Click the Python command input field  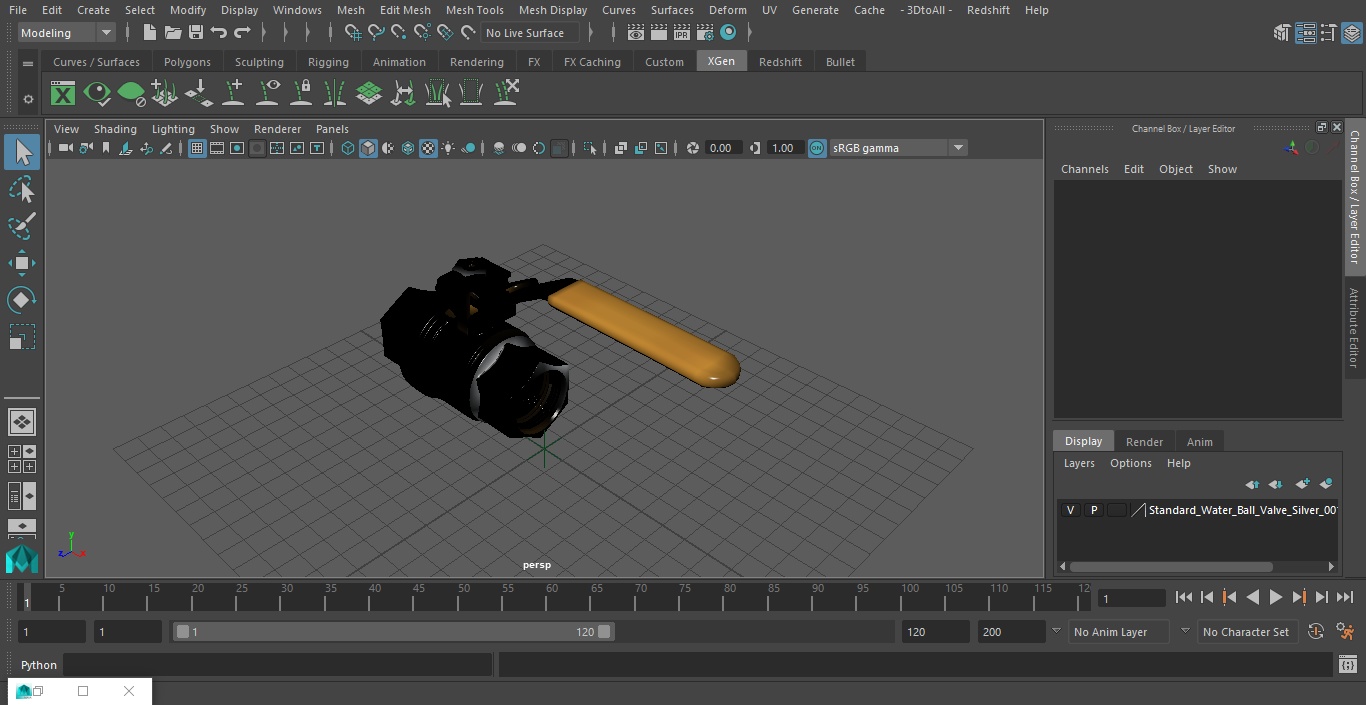coord(278,665)
